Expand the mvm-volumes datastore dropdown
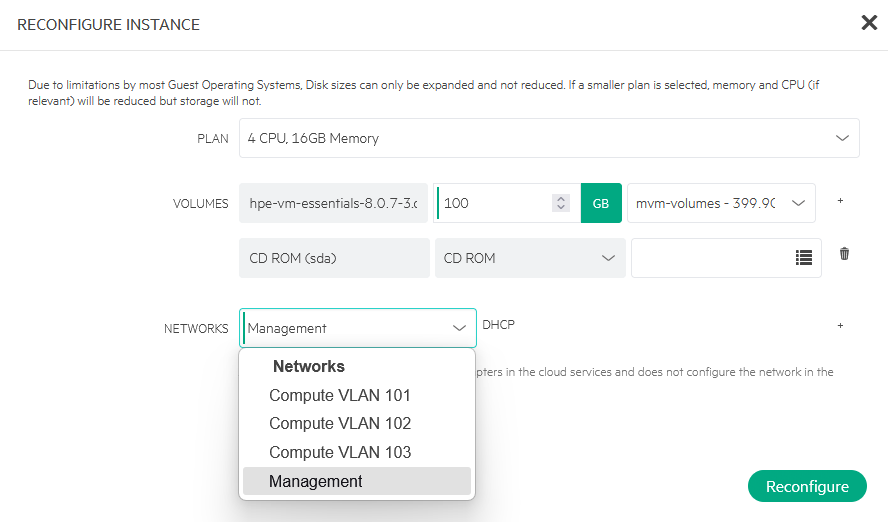Screen dimensions: 888x522 (720, 203)
